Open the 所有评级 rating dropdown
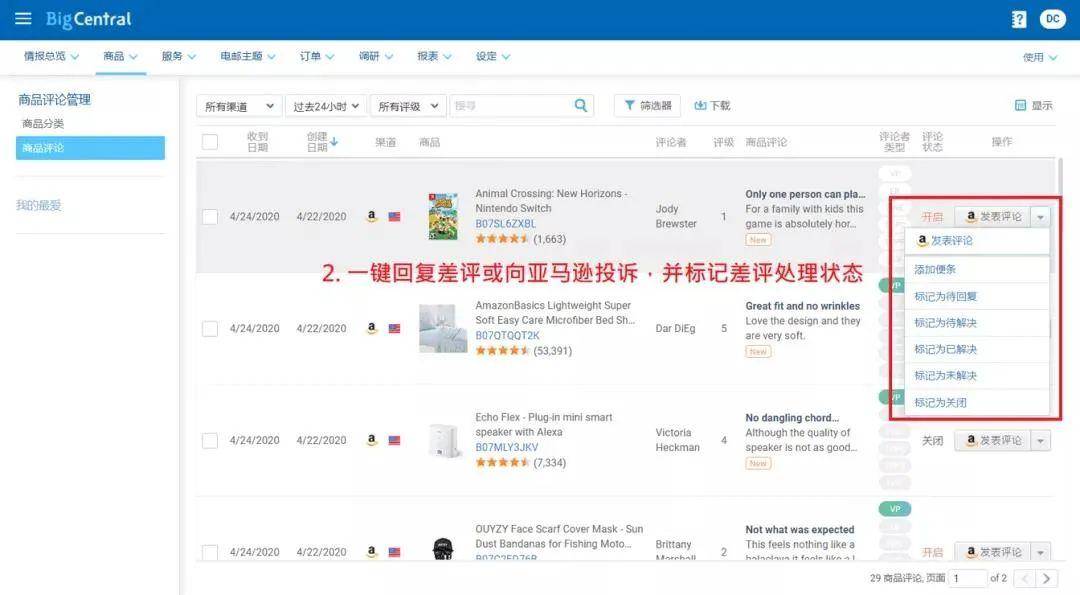1080x595 pixels. 409,106
